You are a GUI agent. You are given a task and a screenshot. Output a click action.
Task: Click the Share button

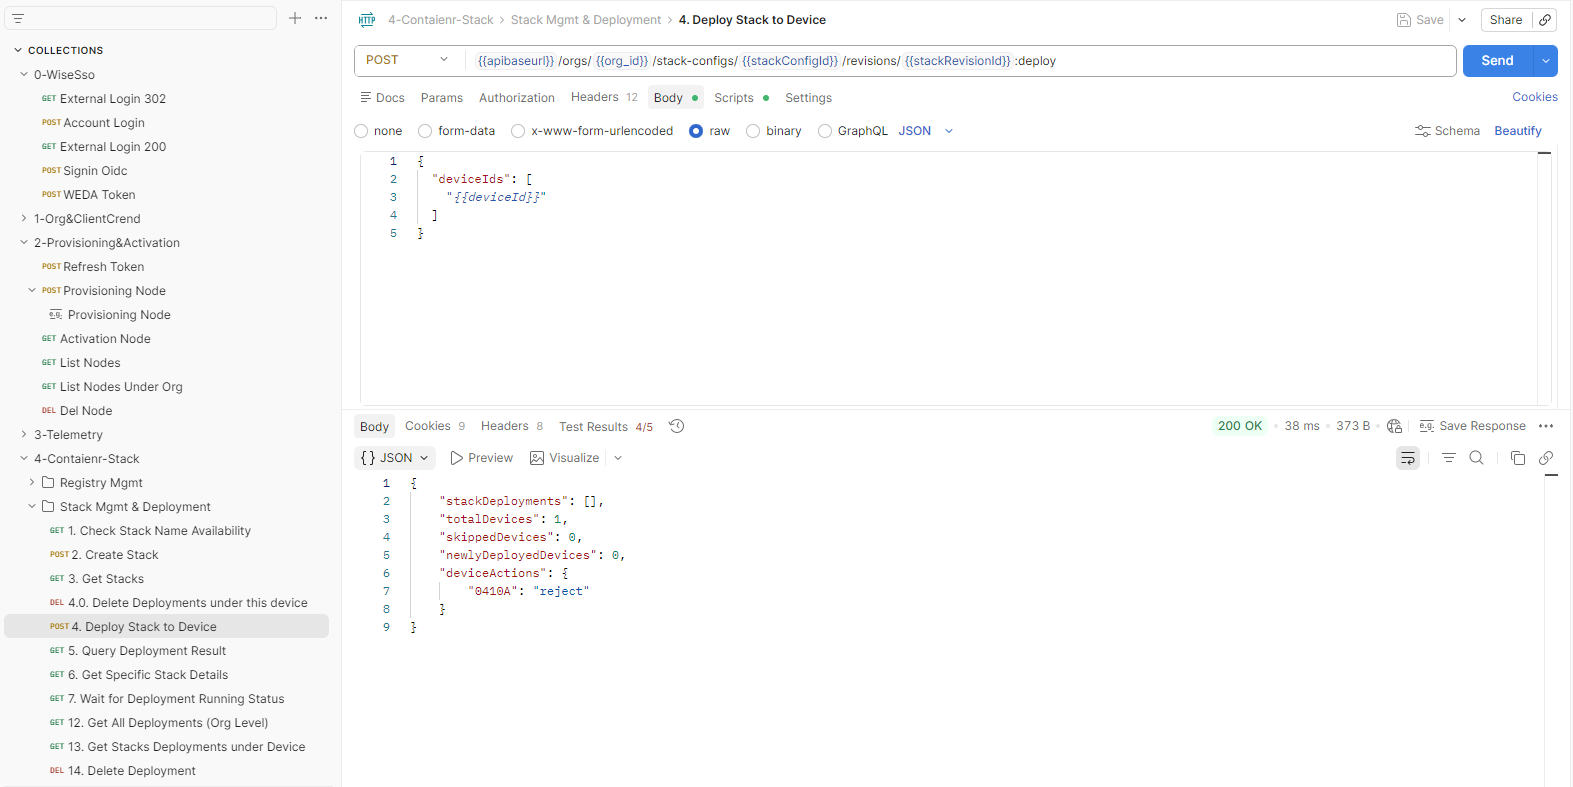coord(1505,20)
